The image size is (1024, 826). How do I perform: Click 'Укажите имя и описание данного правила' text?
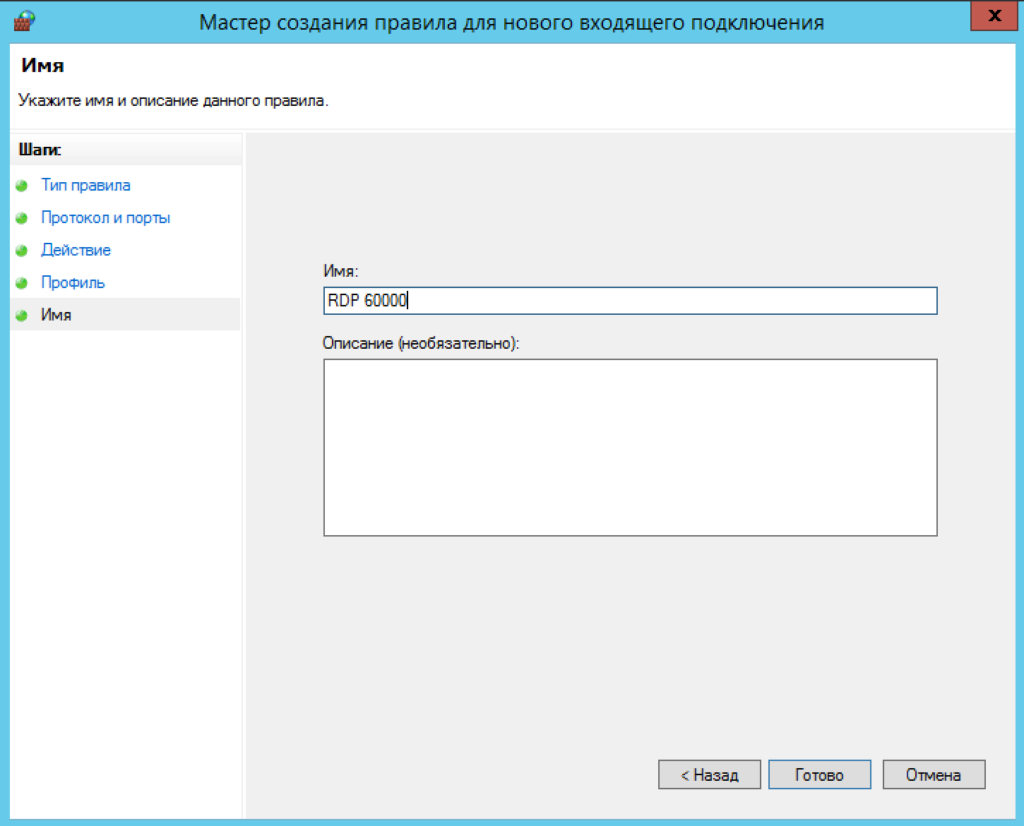click(x=173, y=101)
